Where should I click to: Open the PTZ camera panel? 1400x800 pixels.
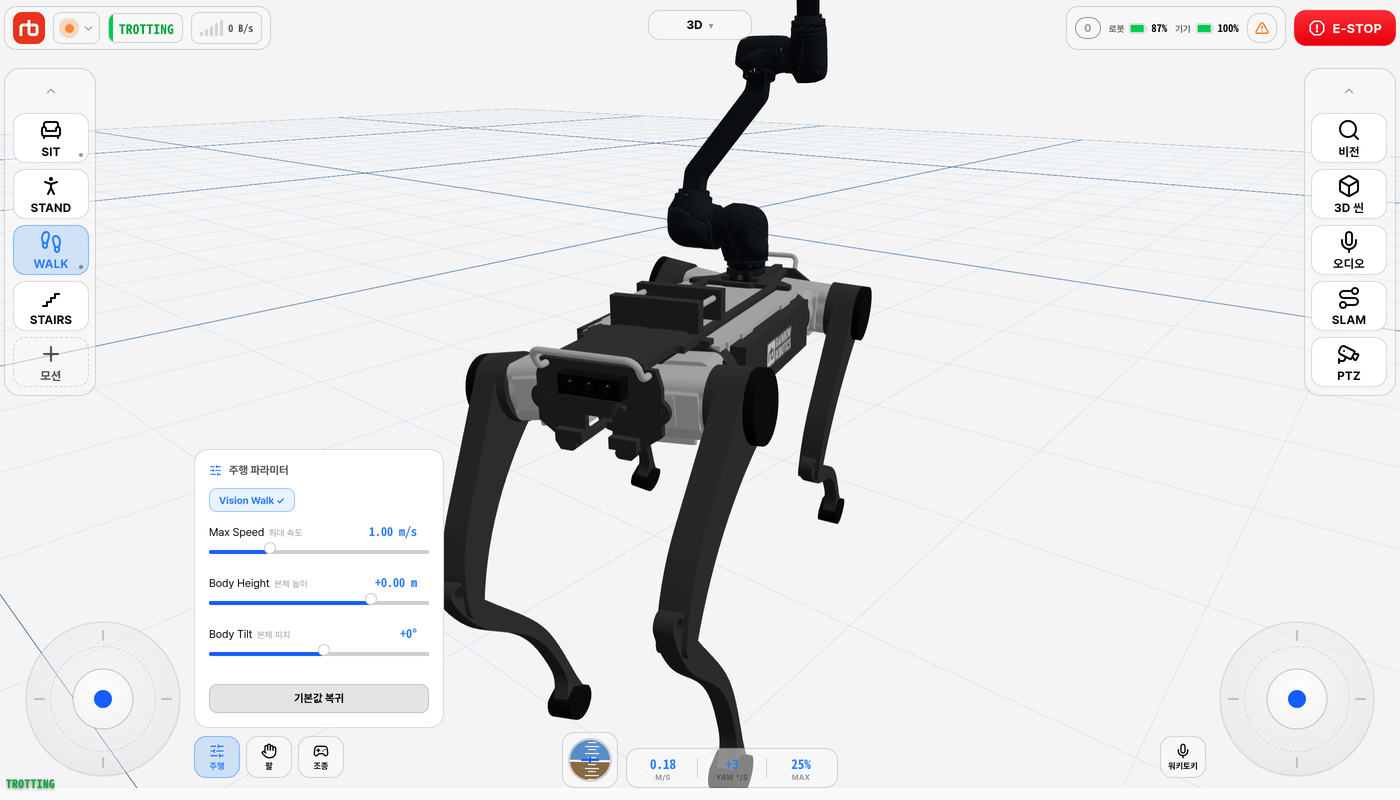pos(1349,362)
